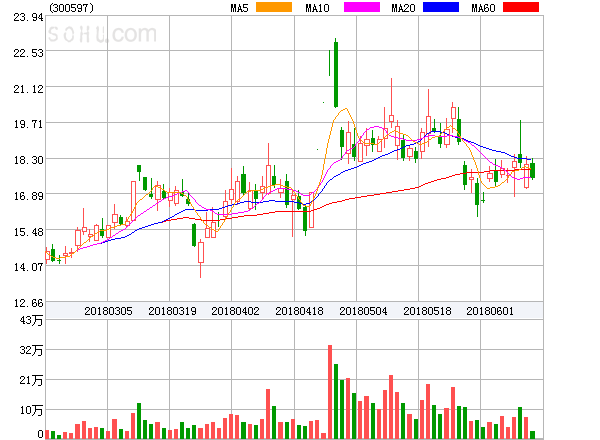Viewport: 600px width, 440px height.
Task: Click the tall green candlestick peaking near 22.53
Action: tap(336, 74)
